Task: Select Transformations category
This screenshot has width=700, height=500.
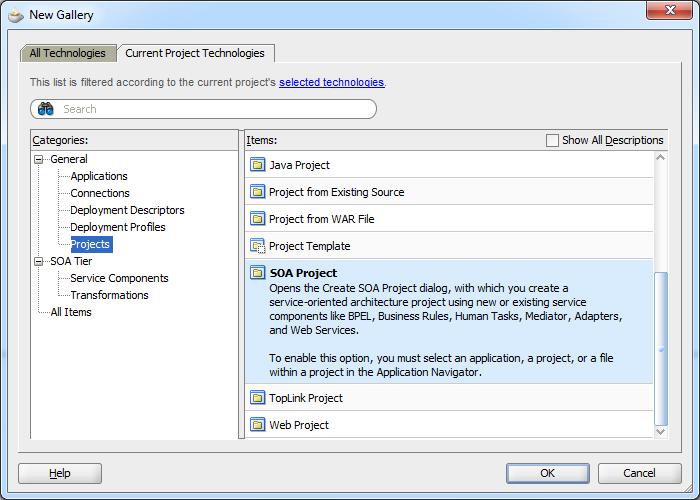Action: [x=109, y=295]
